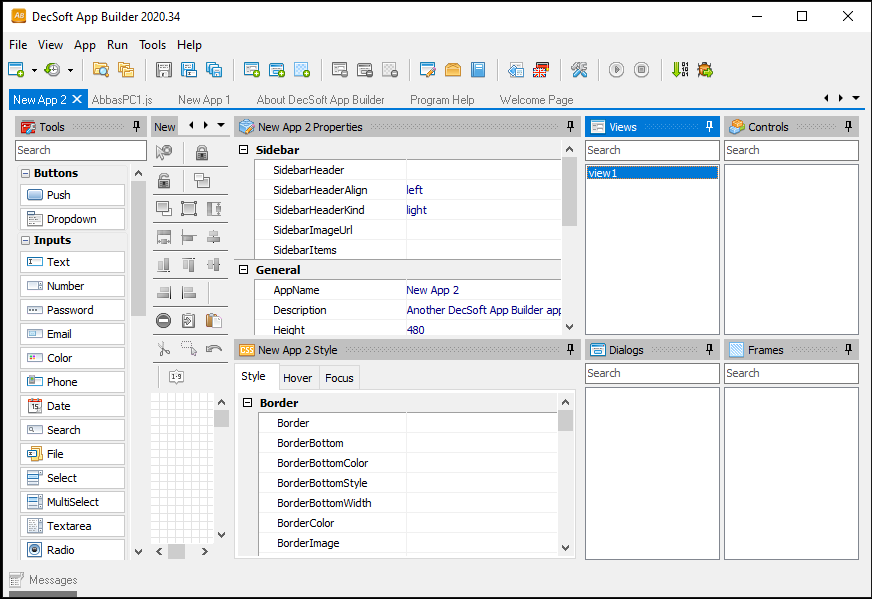Open the wrench and screwdriver tools icon
The image size is (872, 599).
pos(579,70)
